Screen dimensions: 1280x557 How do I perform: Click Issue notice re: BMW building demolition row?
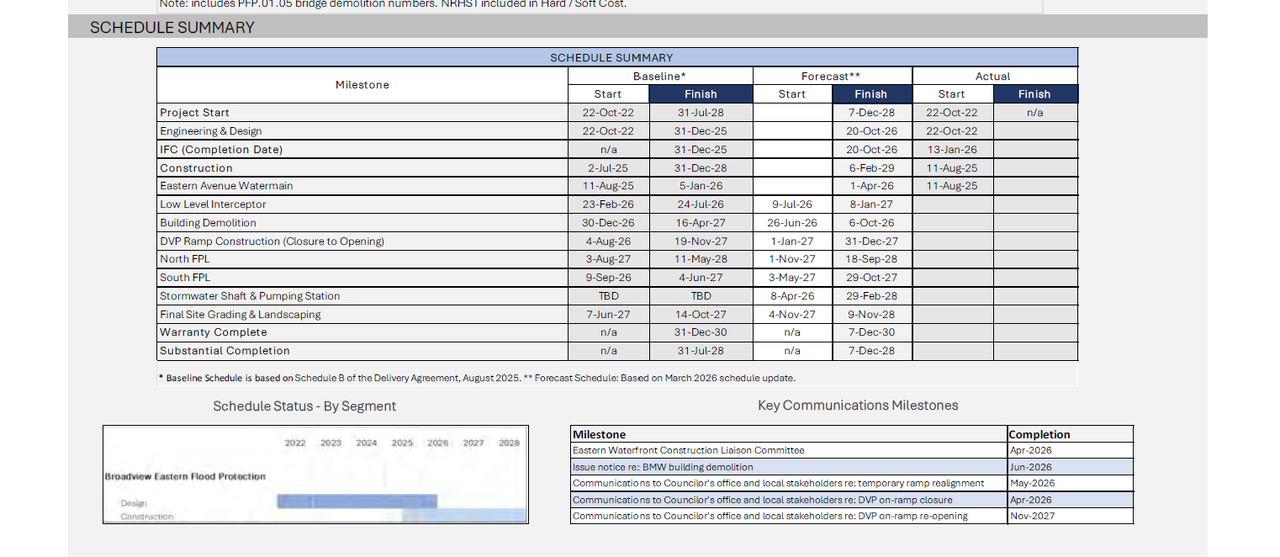(x=789, y=467)
